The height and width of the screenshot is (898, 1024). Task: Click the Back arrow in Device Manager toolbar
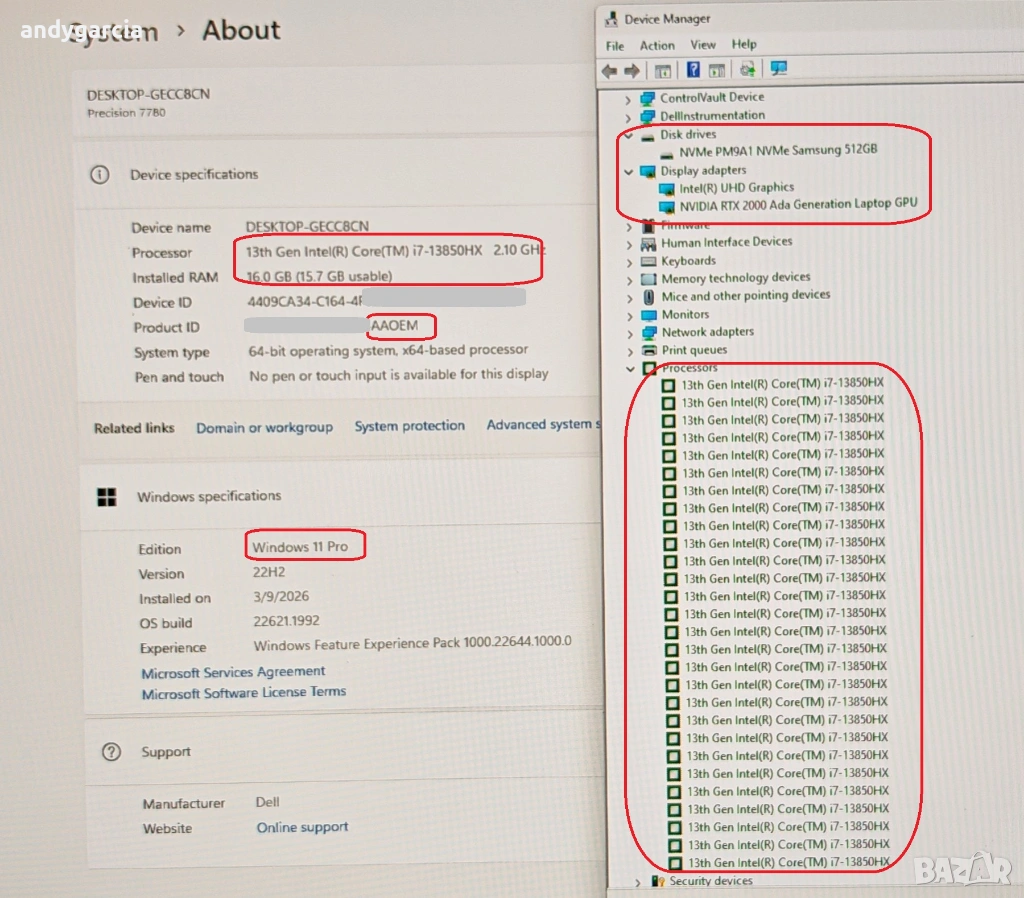(610, 70)
